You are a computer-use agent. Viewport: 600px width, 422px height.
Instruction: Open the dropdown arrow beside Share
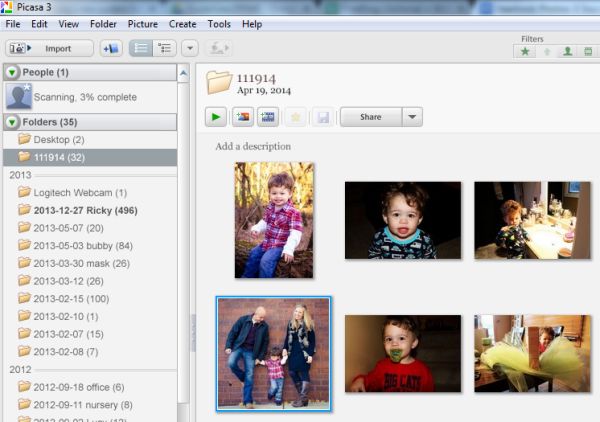pyautogui.click(x=412, y=117)
